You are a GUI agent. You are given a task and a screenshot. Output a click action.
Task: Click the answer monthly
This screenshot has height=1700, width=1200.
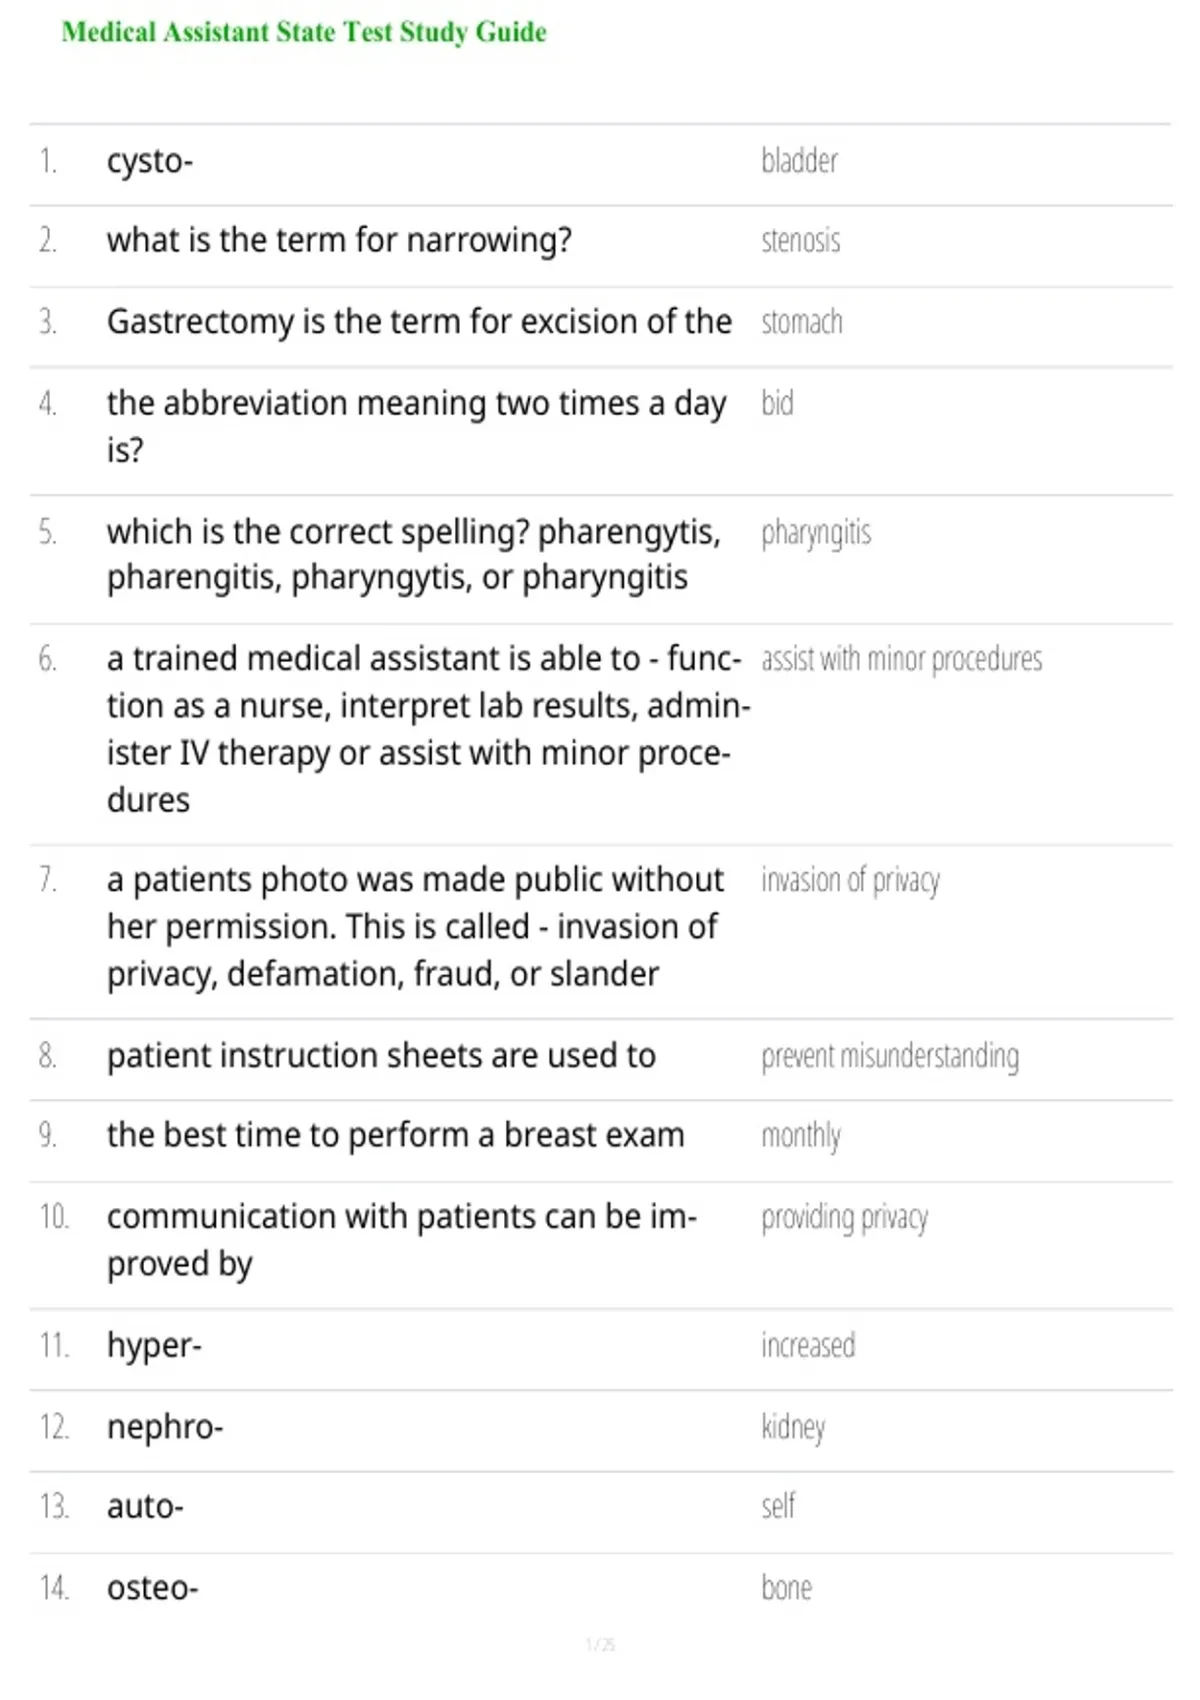800,1137
